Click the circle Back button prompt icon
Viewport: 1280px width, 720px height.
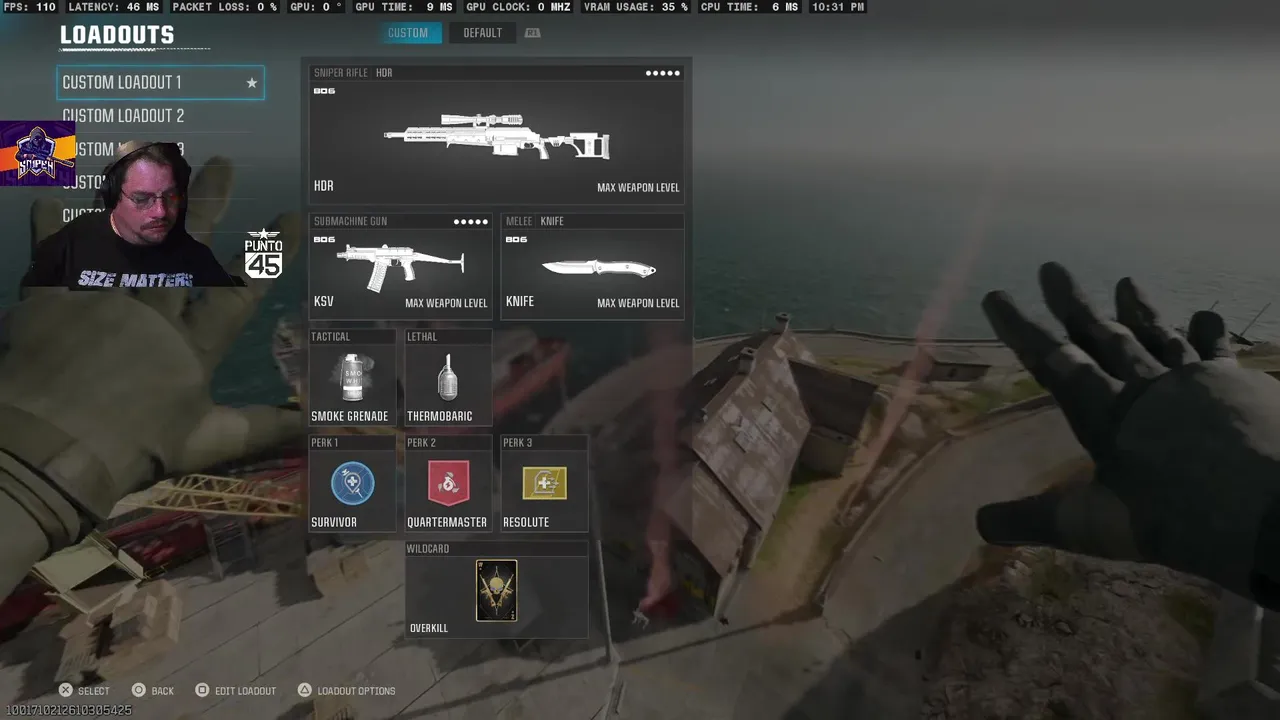[x=139, y=690]
